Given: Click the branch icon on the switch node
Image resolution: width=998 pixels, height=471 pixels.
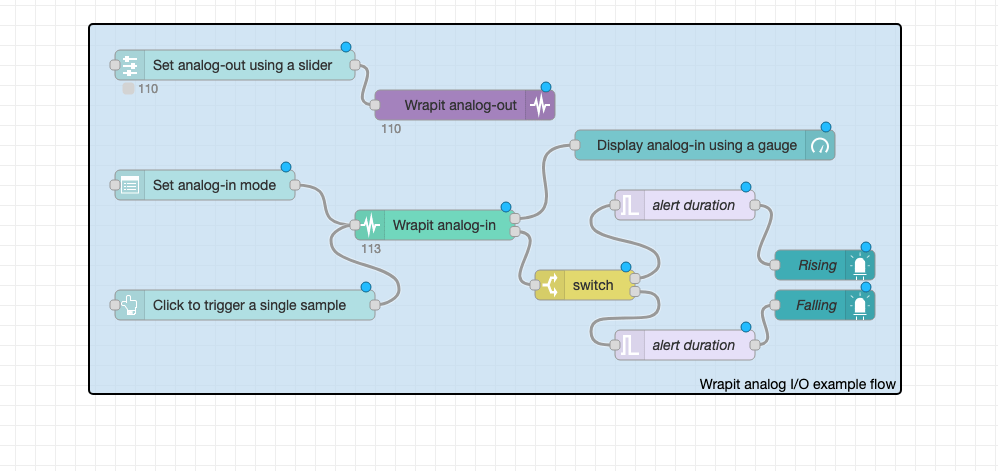Looking at the screenshot, I should [x=550, y=285].
